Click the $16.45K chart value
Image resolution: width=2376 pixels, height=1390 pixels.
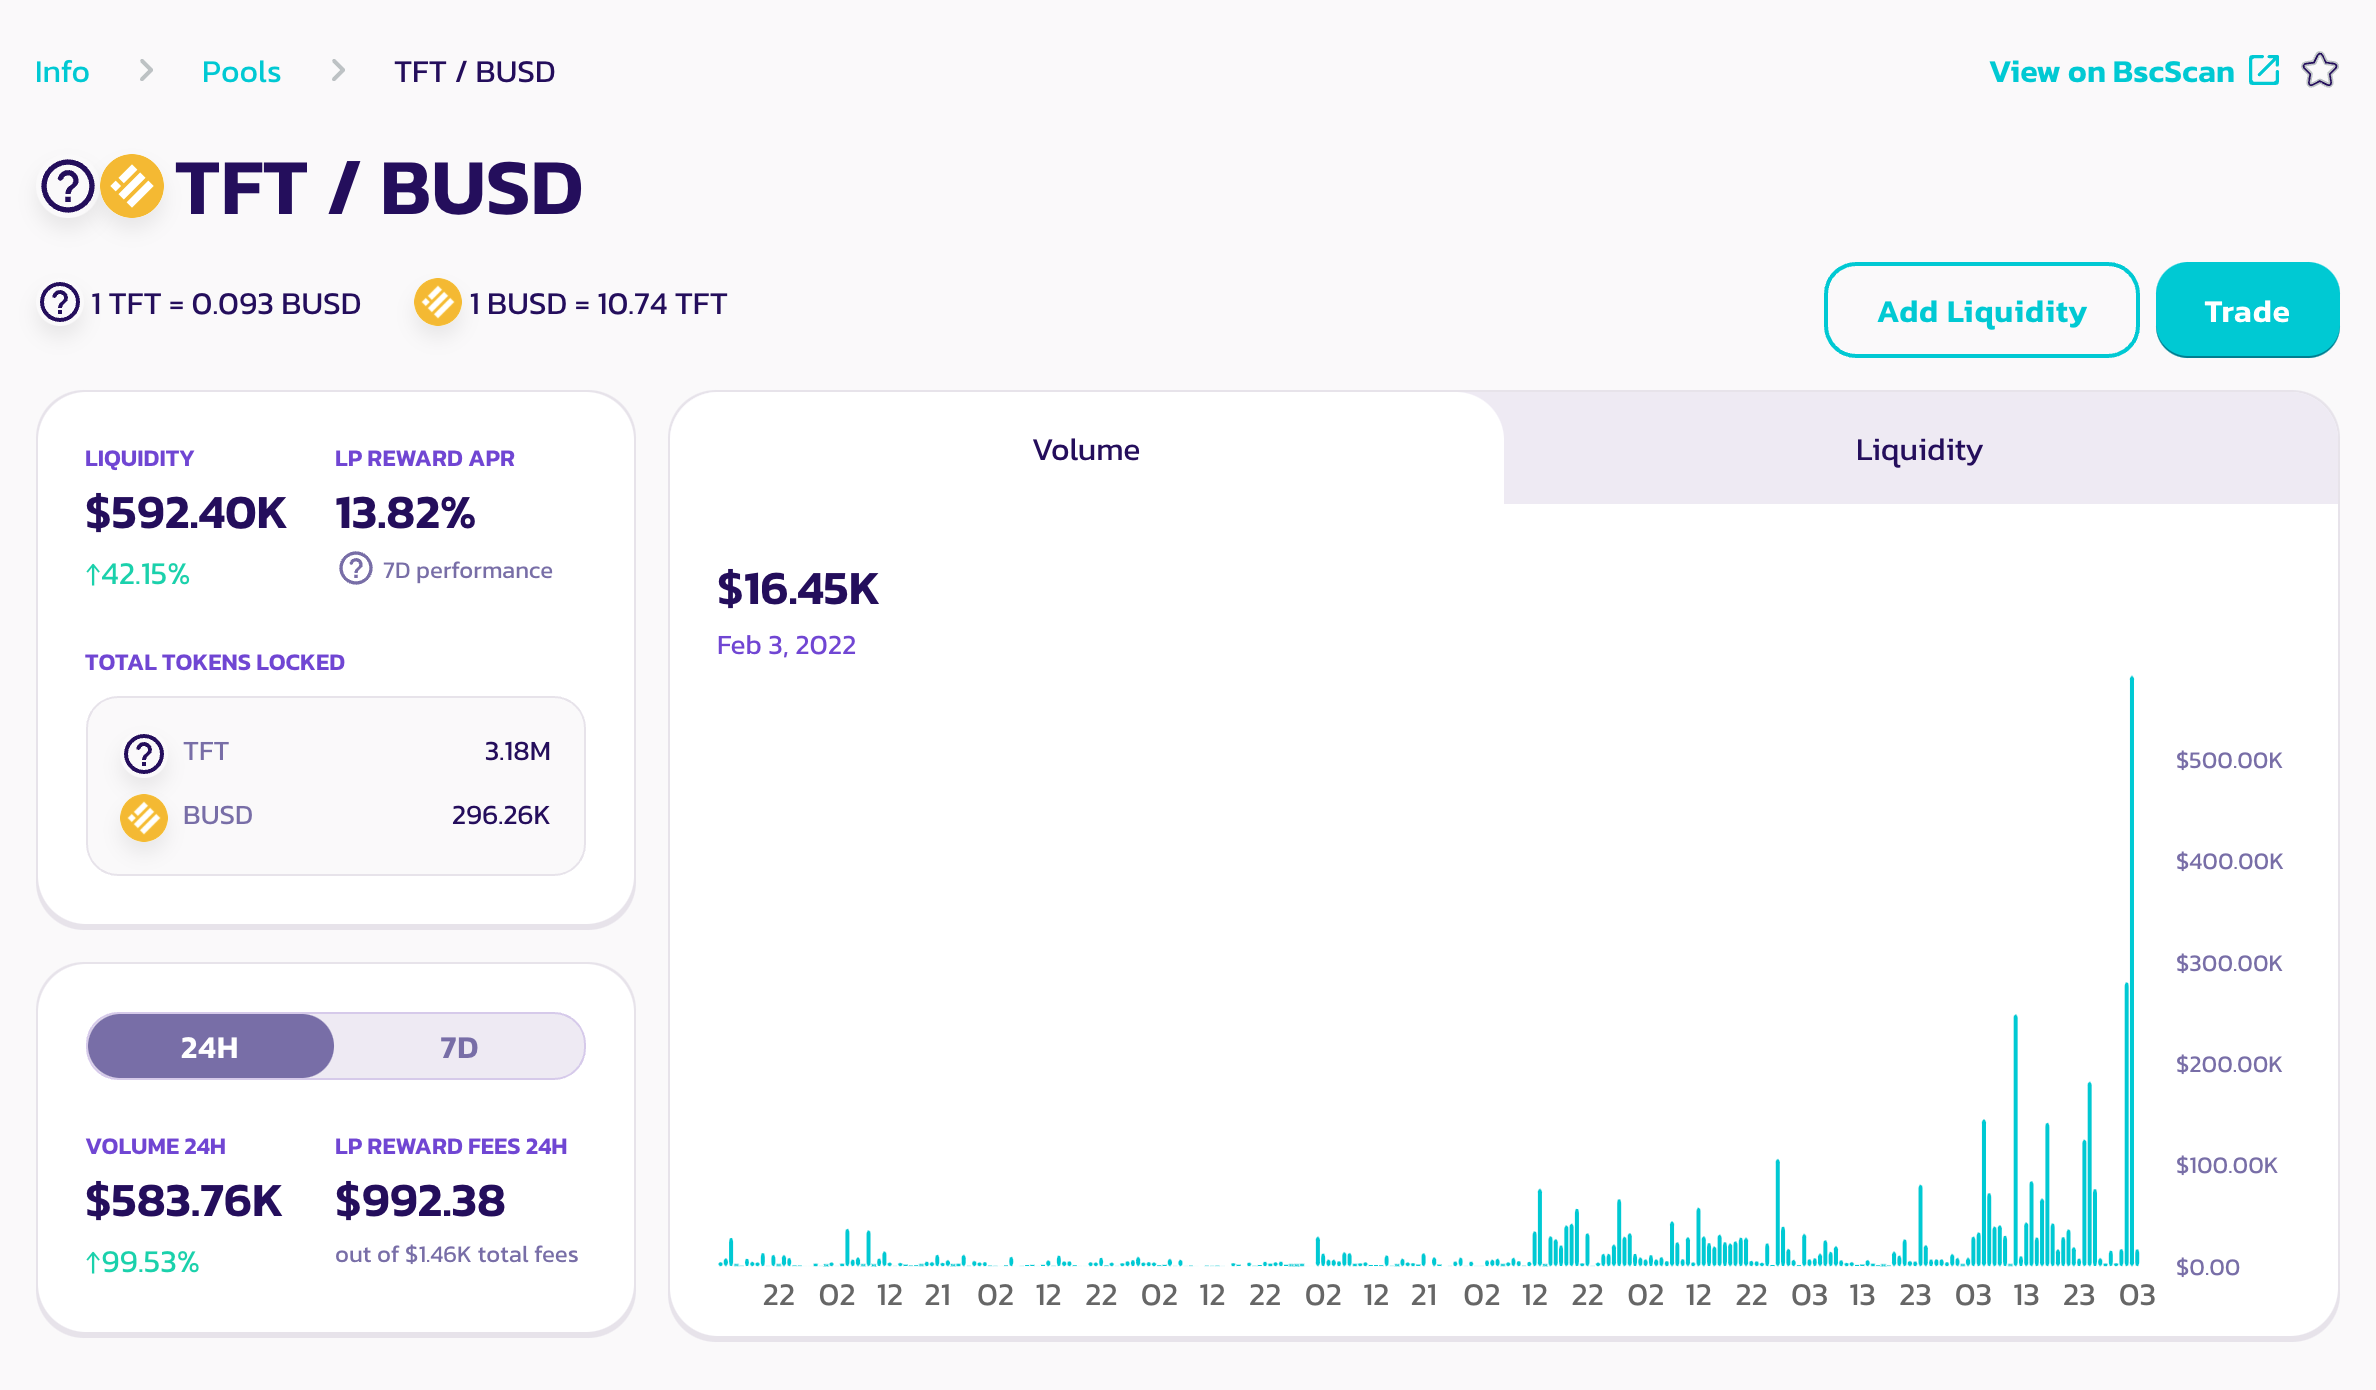797,589
